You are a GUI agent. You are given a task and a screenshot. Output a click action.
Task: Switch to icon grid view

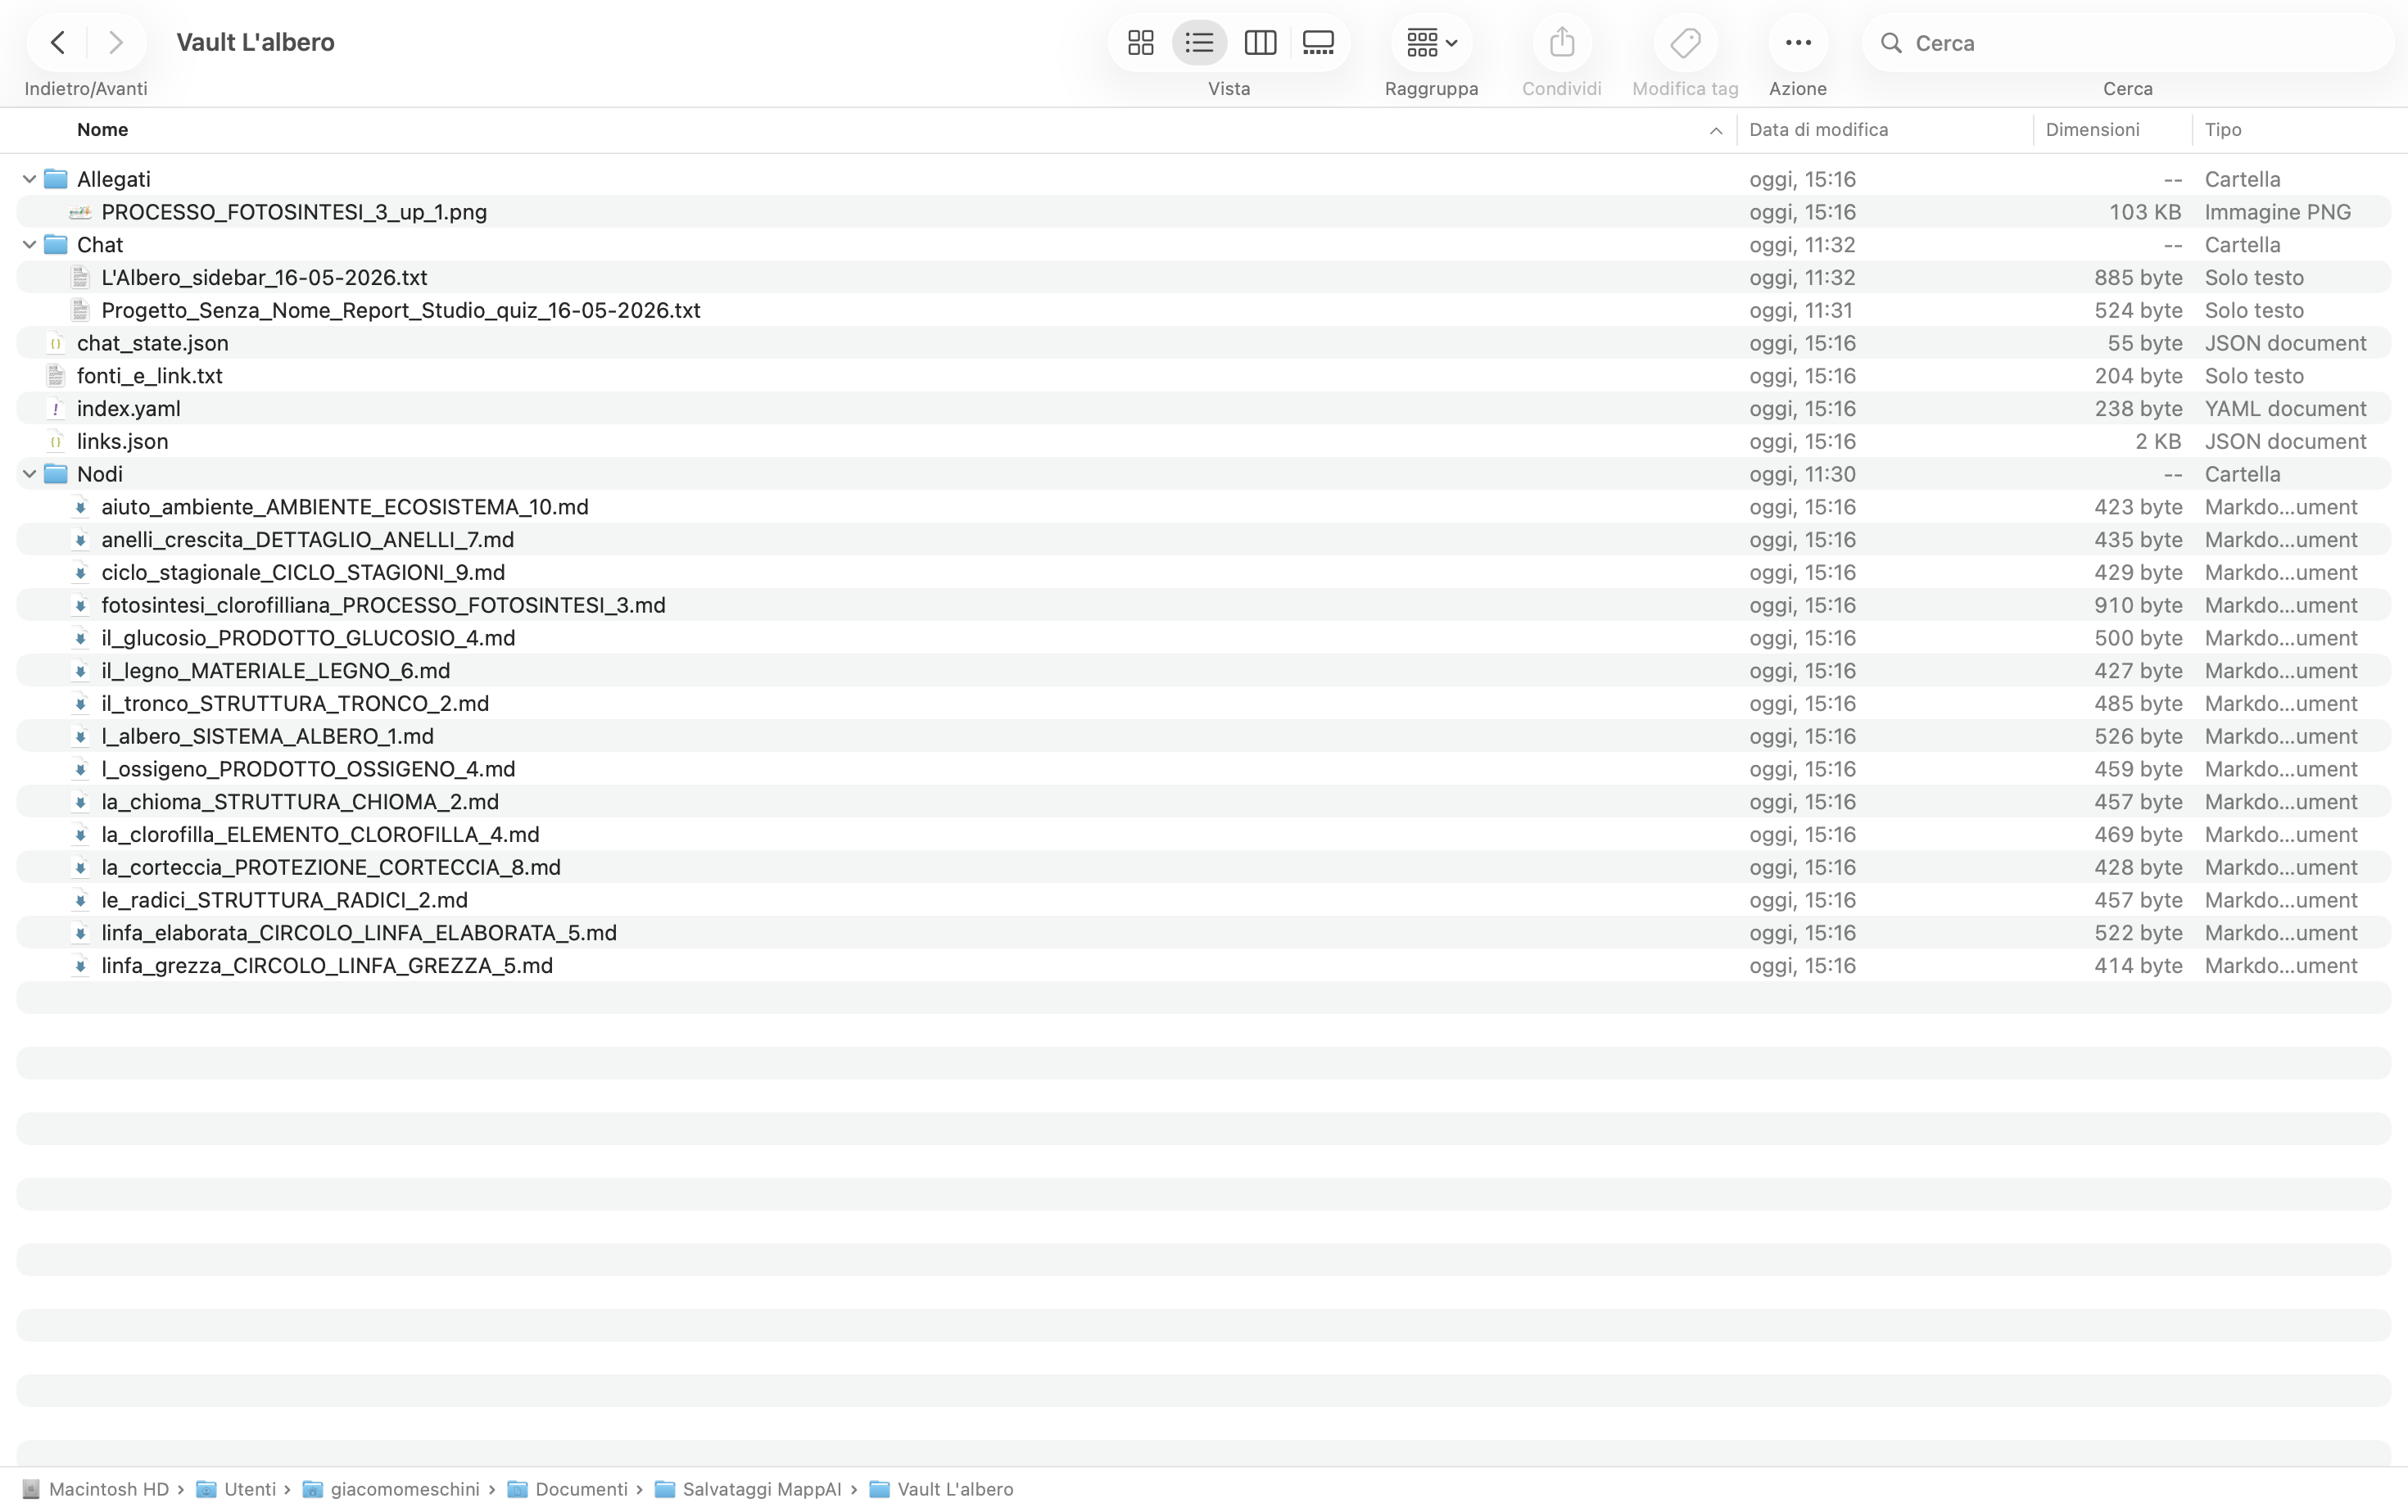coord(1140,43)
